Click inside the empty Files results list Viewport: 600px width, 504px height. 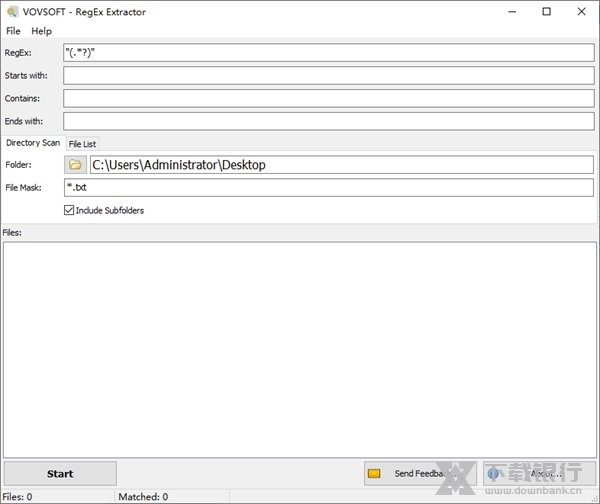tap(300, 350)
